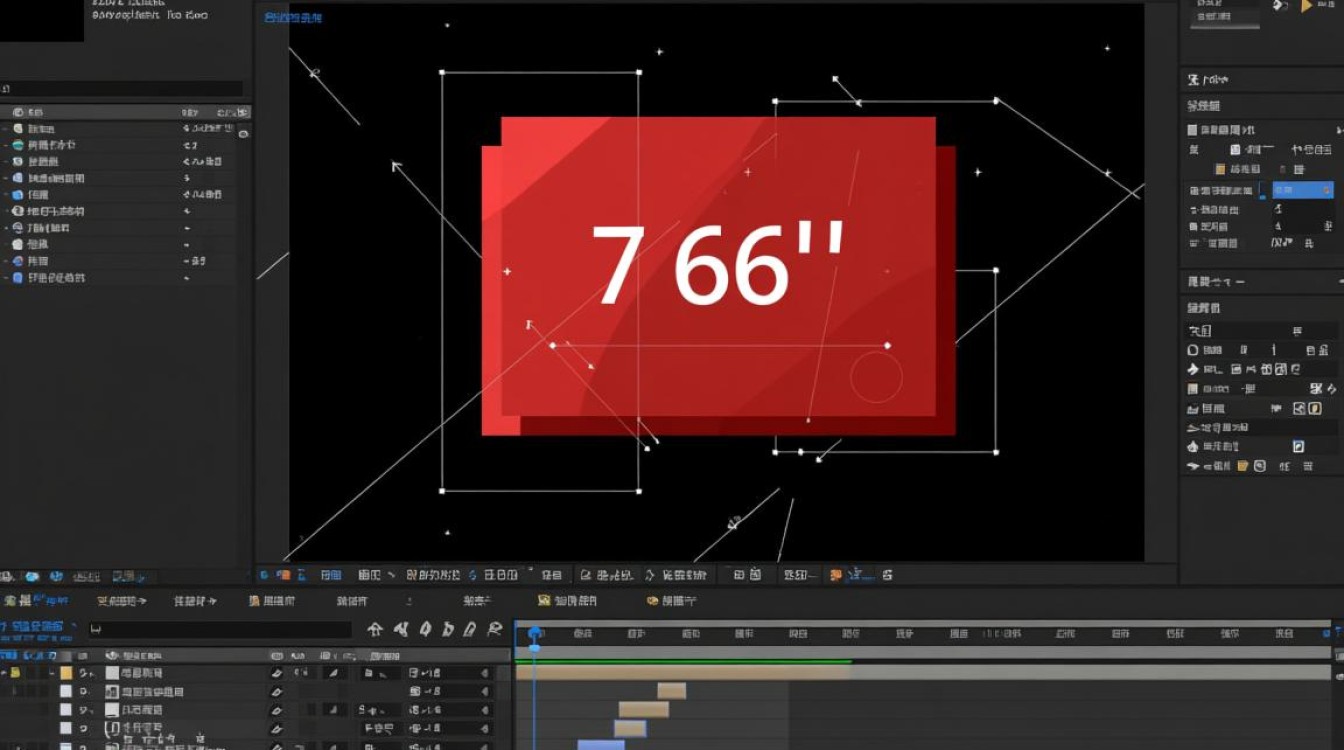Click the first switch icon above the timeline layers
1344x750 pixels.
pos(375,629)
